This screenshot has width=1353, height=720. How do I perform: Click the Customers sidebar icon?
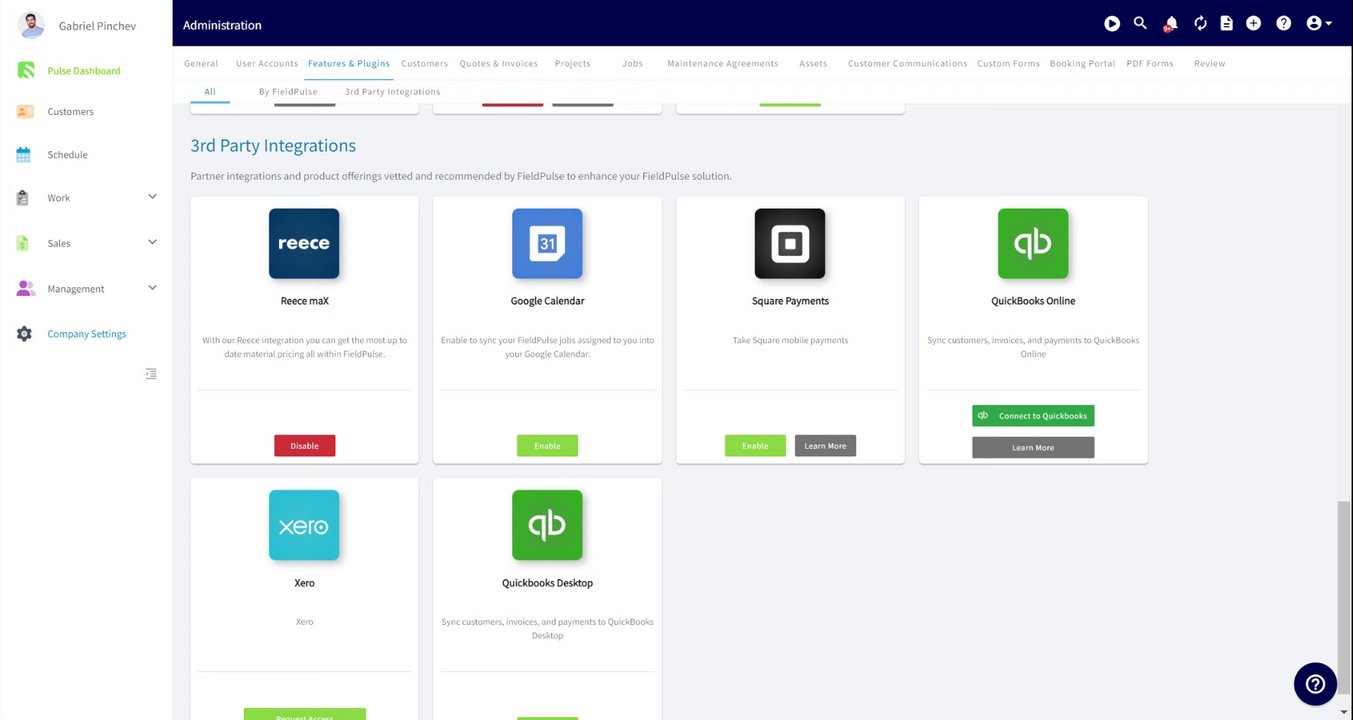click(x=25, y=111)
